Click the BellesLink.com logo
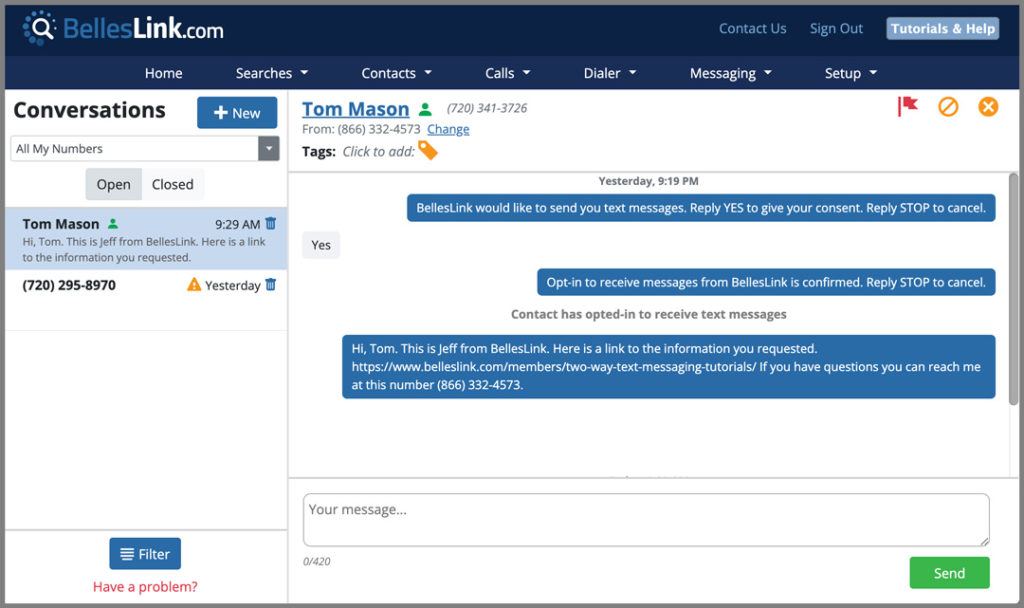Image resolution: width=1024 pixels, height=608 pixels. click(123, 29)
